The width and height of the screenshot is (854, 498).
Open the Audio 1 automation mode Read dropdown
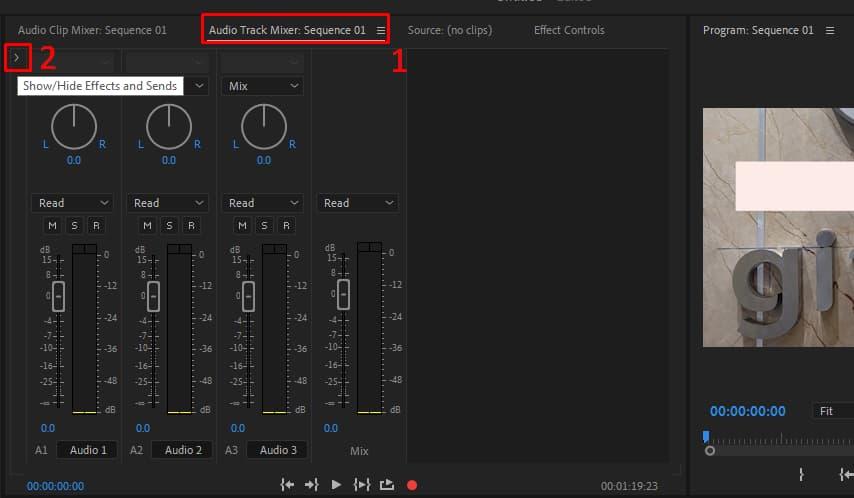[71, 203]
